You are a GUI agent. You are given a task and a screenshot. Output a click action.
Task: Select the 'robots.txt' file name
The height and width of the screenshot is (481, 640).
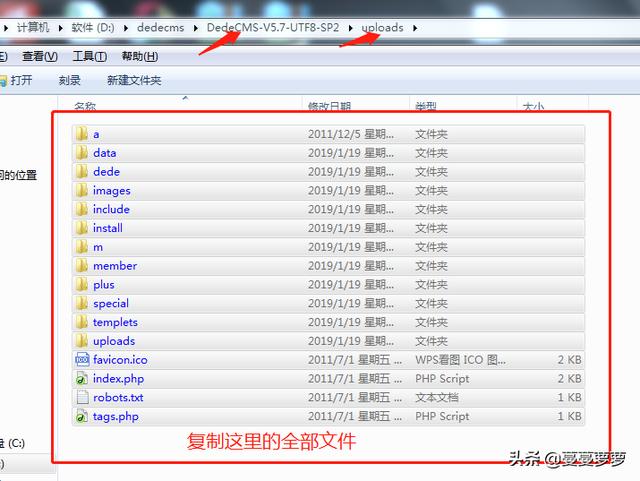118,397
